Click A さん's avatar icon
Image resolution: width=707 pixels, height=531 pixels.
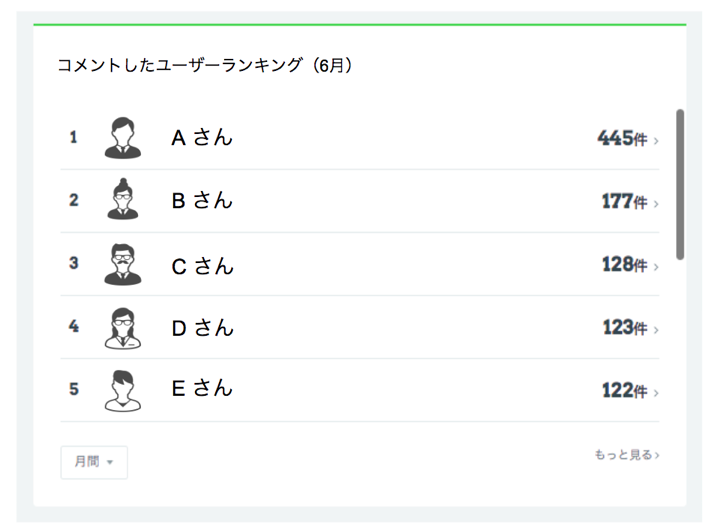[x=123, y=138]
